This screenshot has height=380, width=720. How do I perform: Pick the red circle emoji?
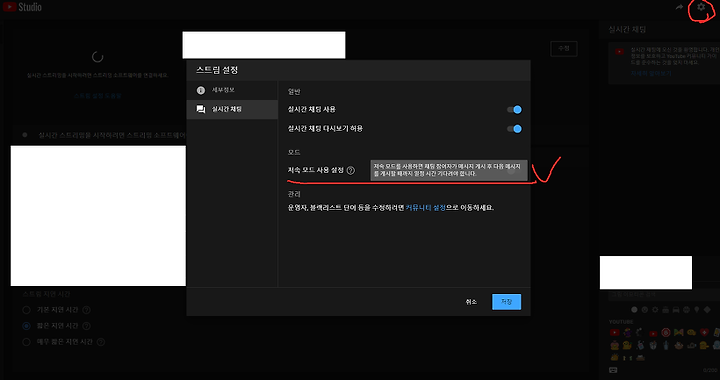(x=666, y=332)
